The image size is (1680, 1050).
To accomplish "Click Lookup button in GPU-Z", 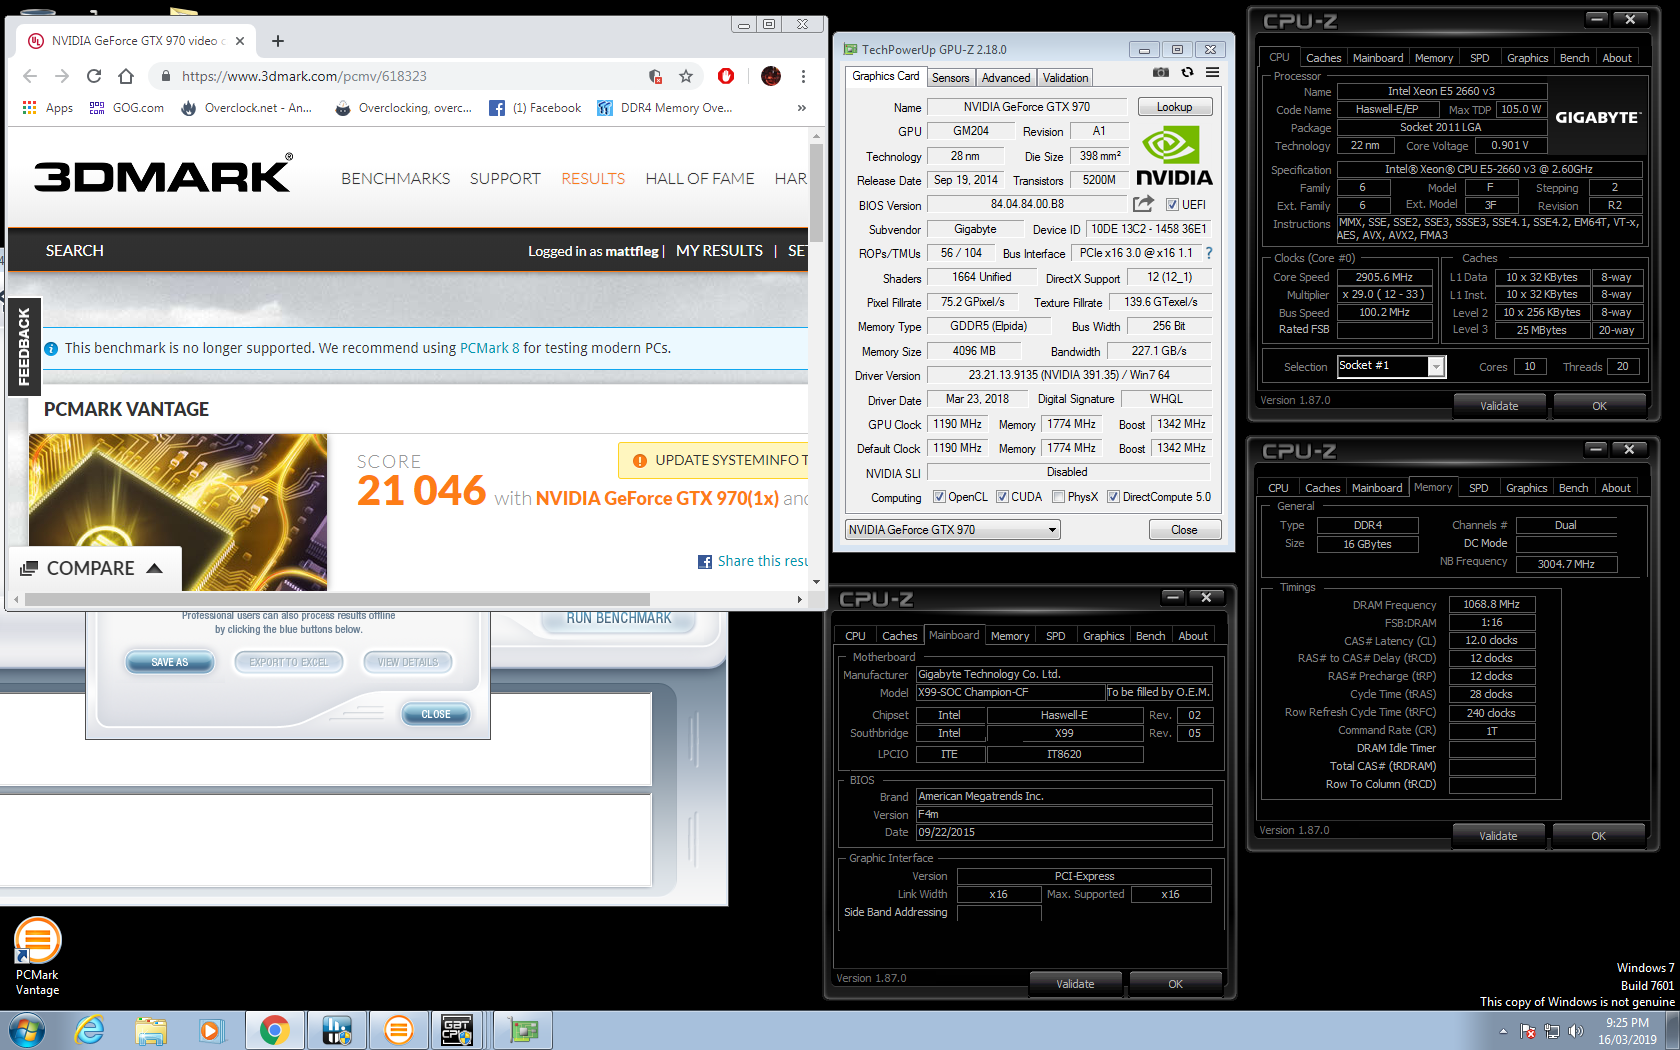I will pos(1174,107).
